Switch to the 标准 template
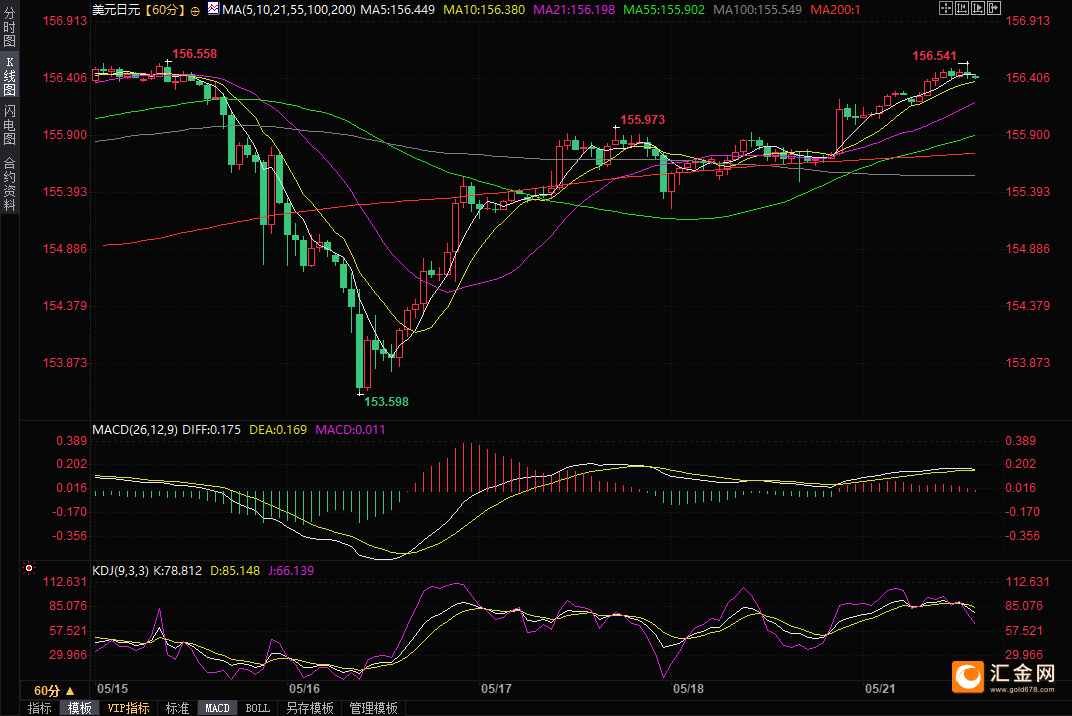 point(177,708)
